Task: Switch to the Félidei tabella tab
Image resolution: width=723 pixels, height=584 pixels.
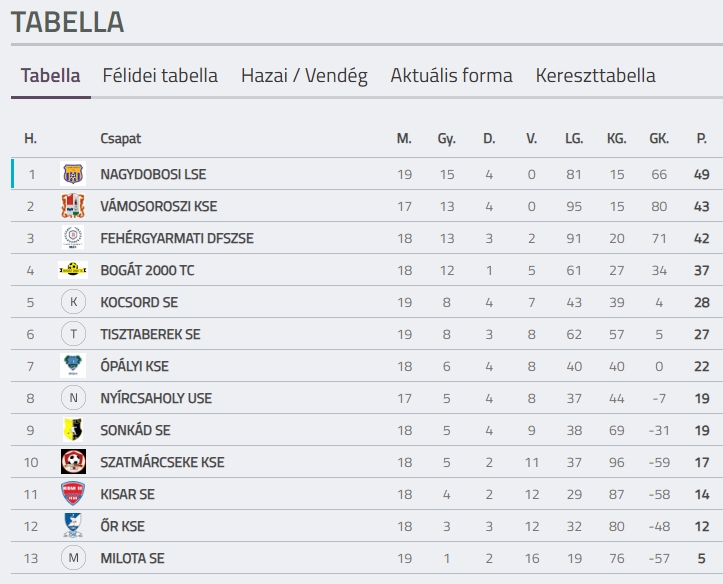Action: tap(160, 76)
